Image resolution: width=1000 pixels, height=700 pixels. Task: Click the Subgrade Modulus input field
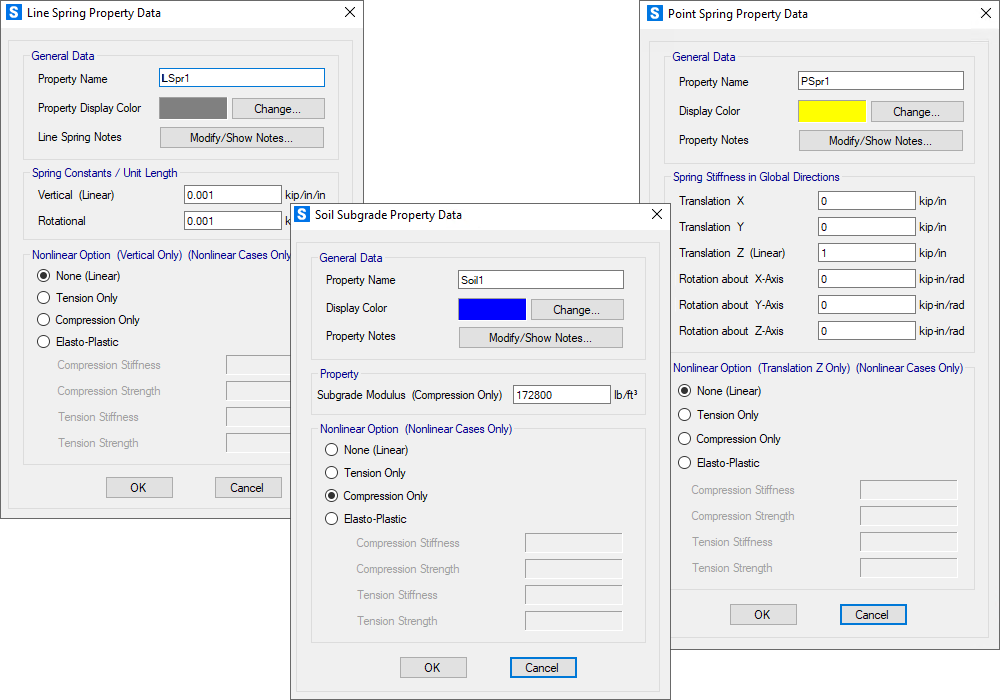click(x=561, y=395)
